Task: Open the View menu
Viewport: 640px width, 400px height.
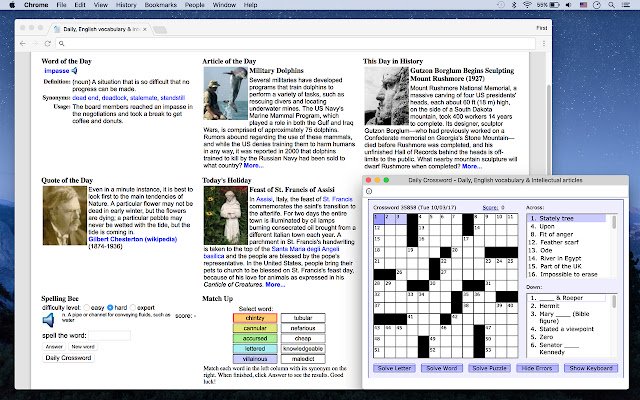Action: pyautogui.click(x=100, y=5)
